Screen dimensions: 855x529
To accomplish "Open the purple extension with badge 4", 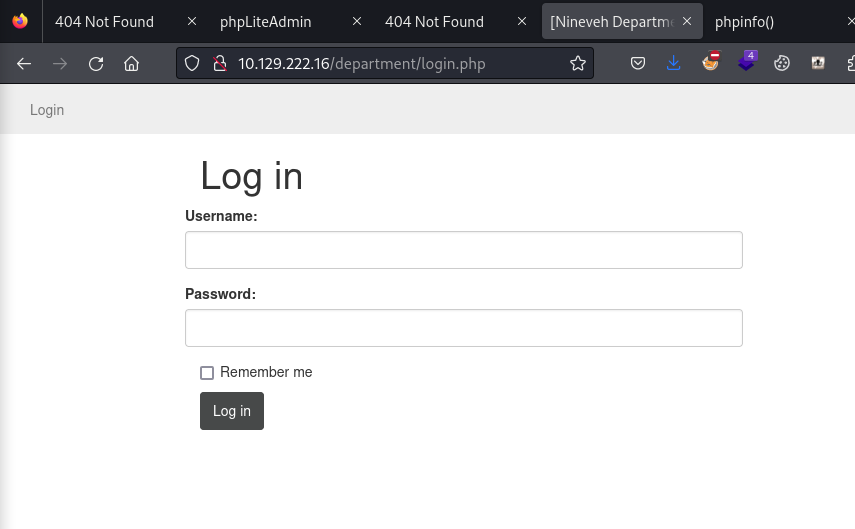I will [747, 61].
